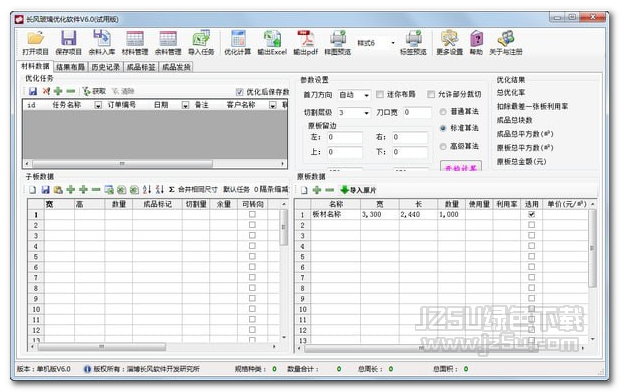
Task: Click the sigma Σ sum icon
Action: [x=172, y=190]
